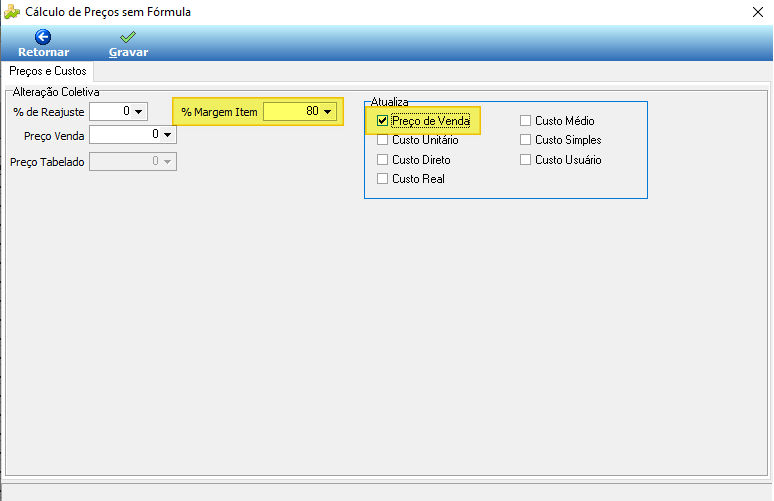Click the Preço Tabelado label
Screen dimensions: 774x501
pos(47,162)
